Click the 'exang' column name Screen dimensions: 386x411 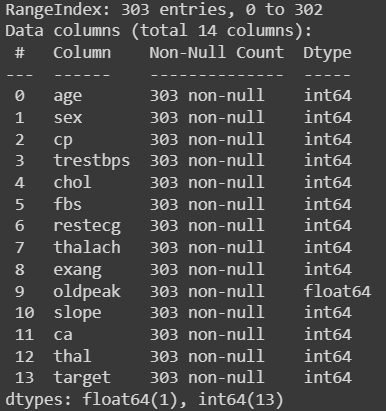pos(77,270)
